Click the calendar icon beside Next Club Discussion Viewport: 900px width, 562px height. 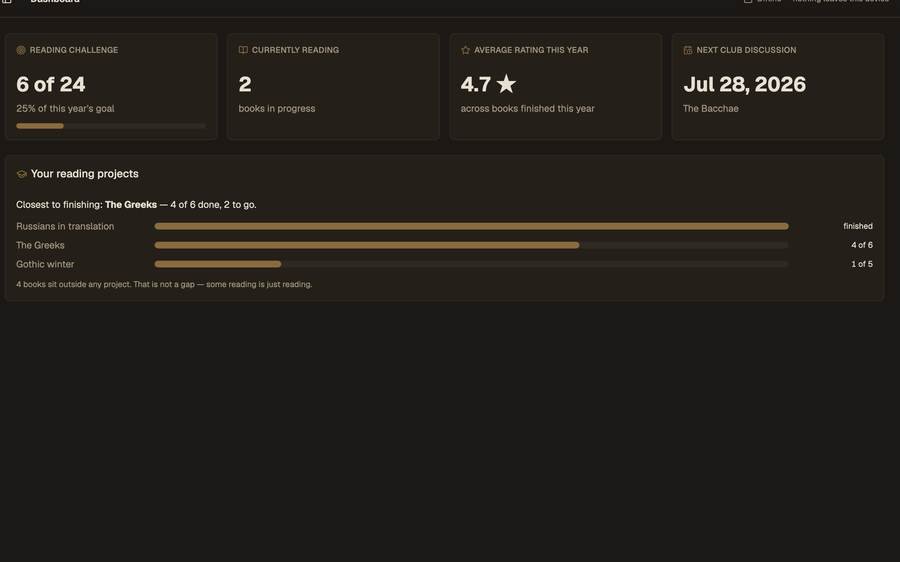pyautogui.click(x=688, y=50)
